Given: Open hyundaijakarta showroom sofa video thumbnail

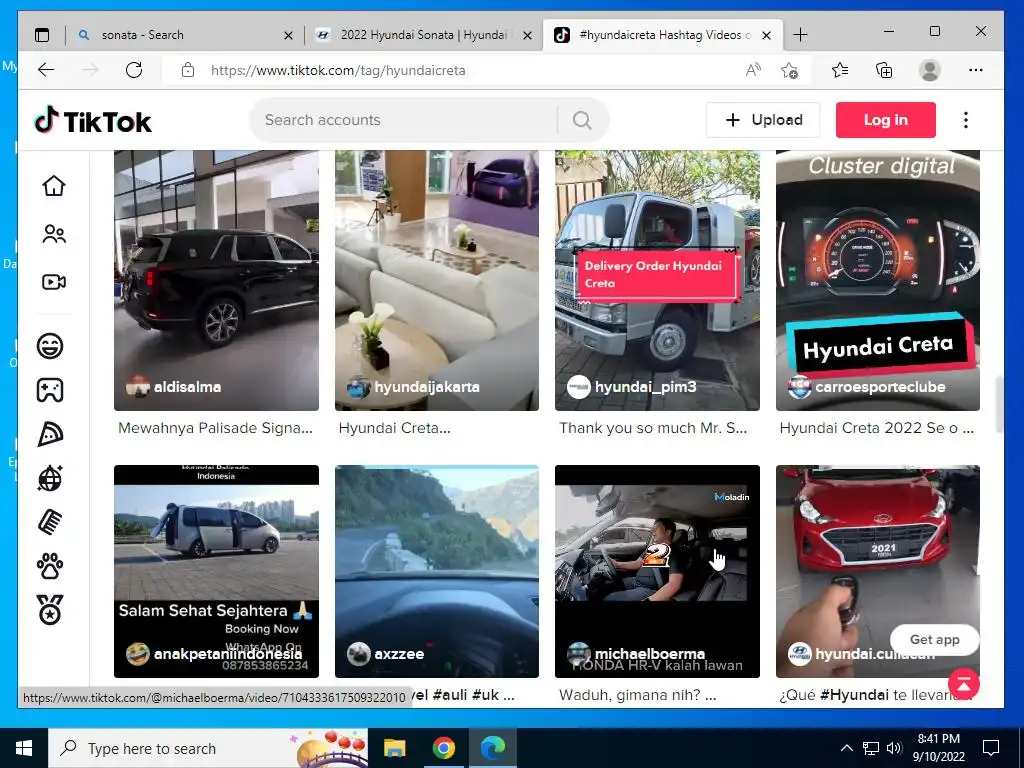Looking at the screenshot, I should [x=437, y=281].
